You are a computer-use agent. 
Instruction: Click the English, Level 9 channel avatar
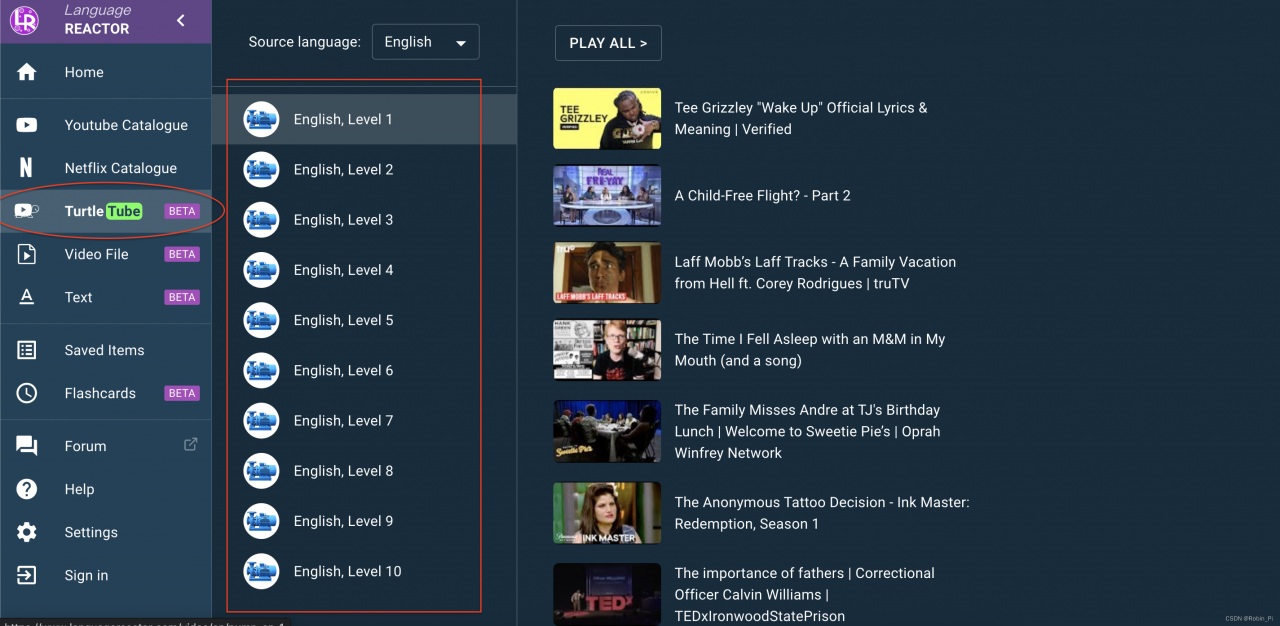[261, 521]
